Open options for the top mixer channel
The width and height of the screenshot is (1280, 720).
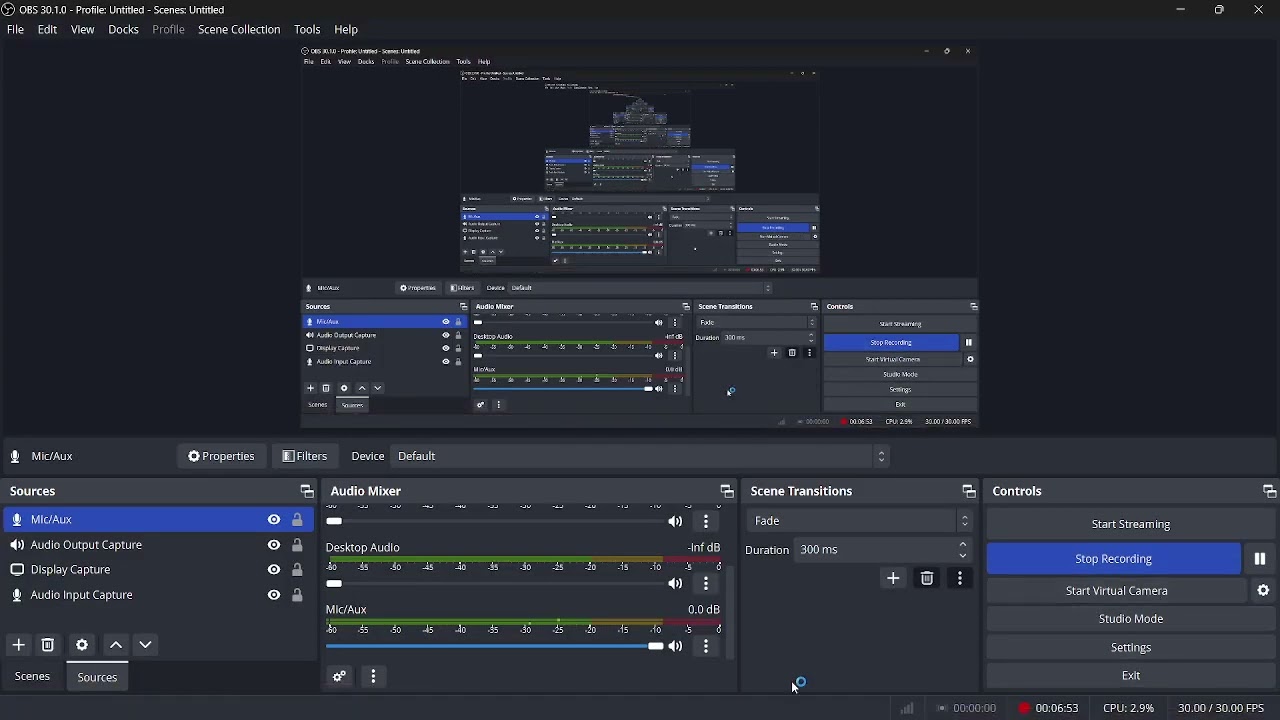tap(707, 523)
